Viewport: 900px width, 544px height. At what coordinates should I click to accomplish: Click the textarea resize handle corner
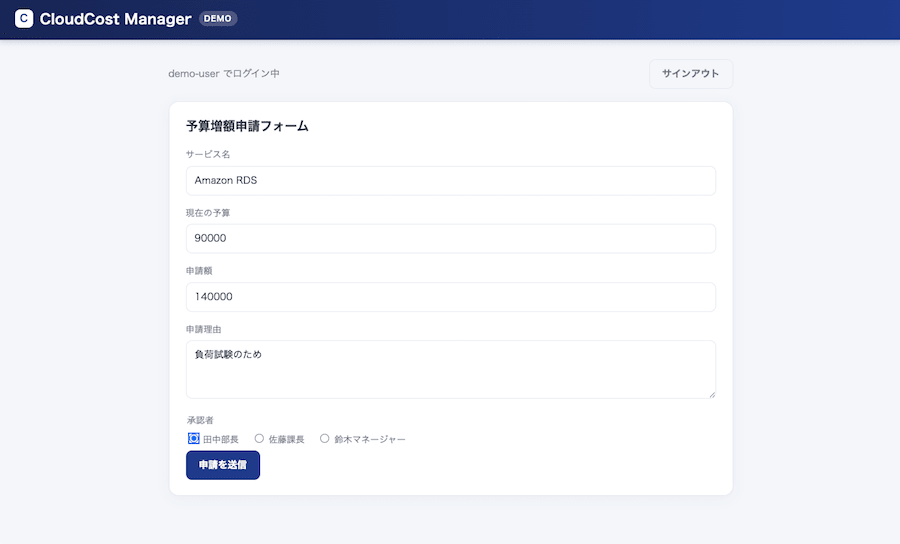point(712,395)
